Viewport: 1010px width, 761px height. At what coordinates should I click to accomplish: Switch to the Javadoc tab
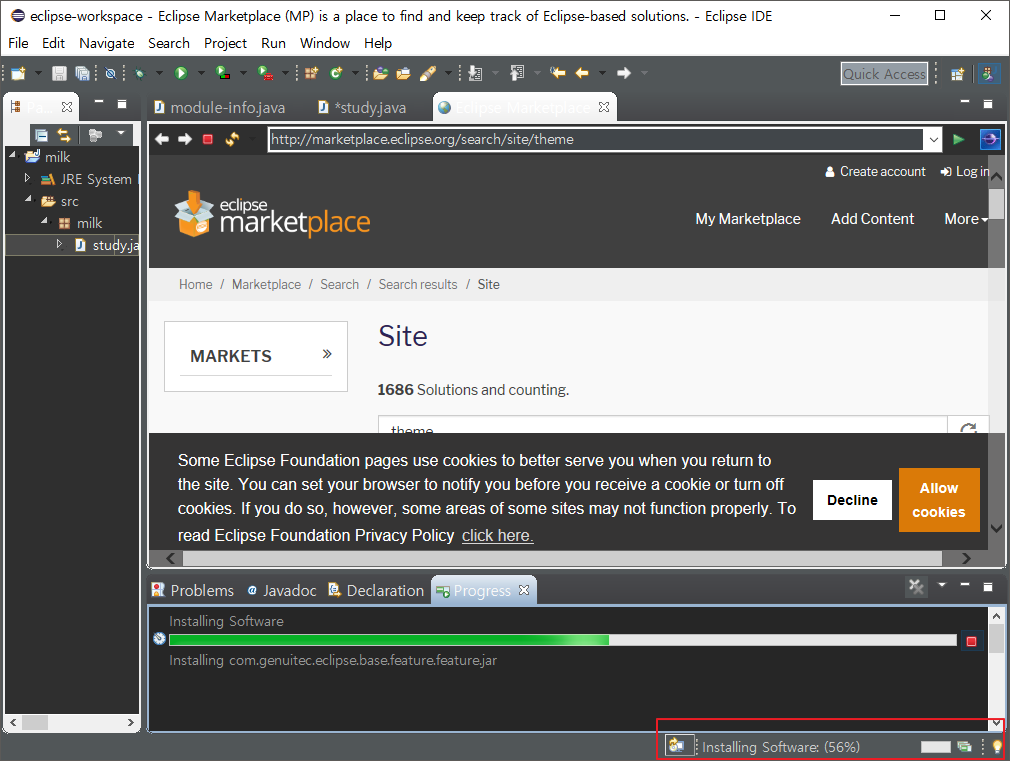coord(283,590)
